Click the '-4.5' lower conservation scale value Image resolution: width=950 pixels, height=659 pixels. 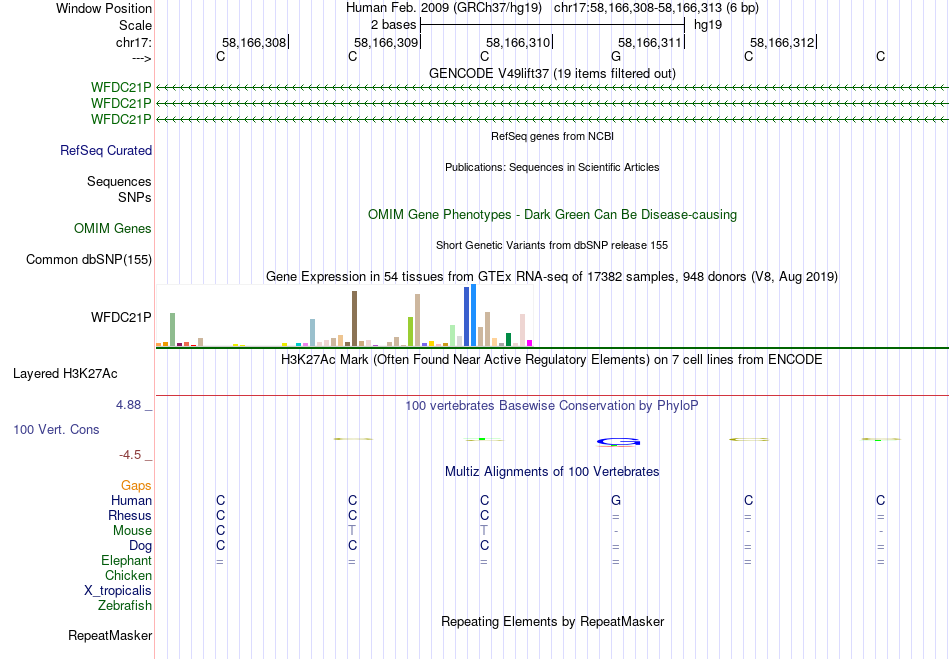coord(130,454)
